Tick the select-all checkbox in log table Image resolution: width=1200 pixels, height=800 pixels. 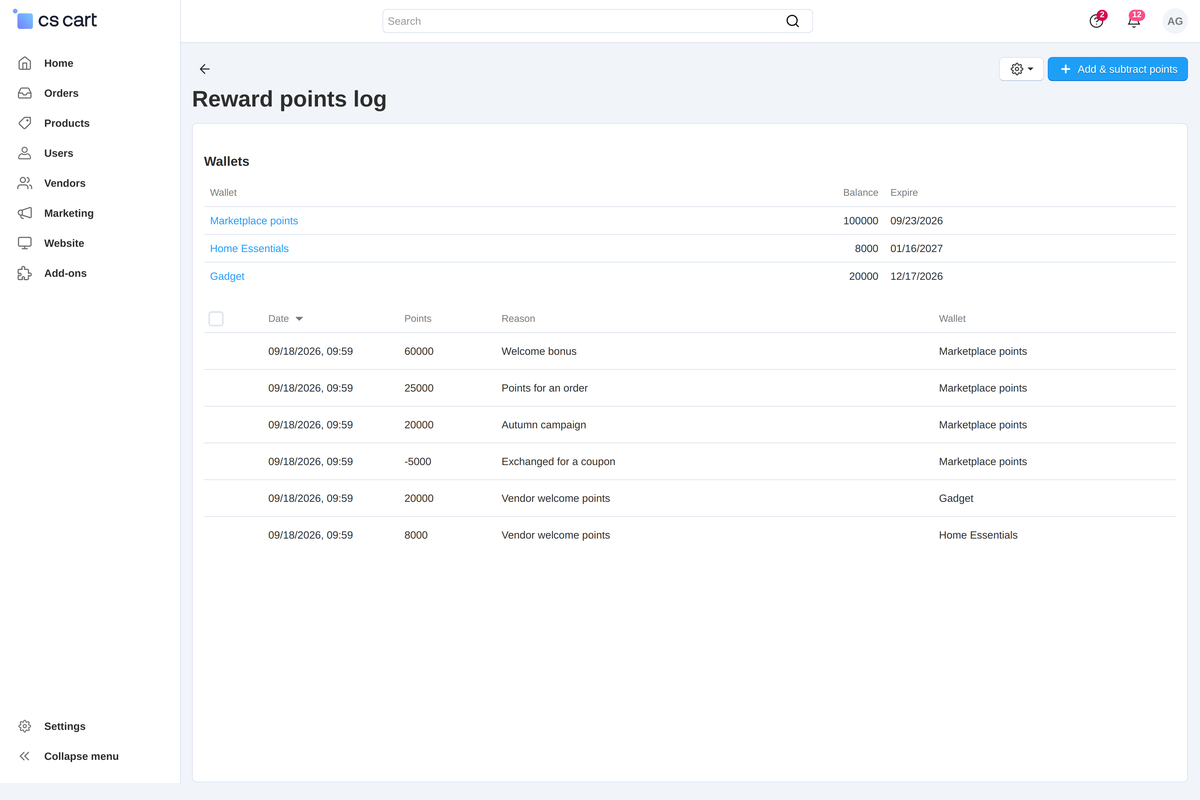click(216, 319)
